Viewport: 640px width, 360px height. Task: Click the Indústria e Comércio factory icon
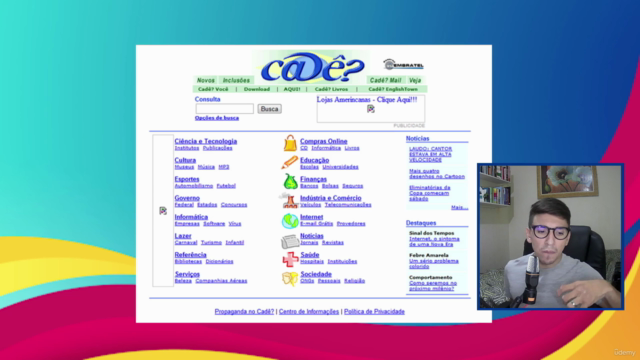[x=289, y=200]
